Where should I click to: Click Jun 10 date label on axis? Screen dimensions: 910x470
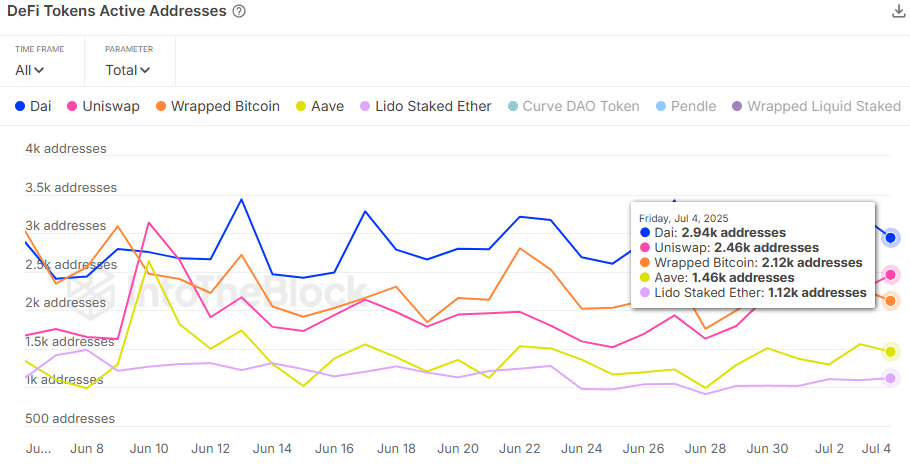click(x=149, y=449)
